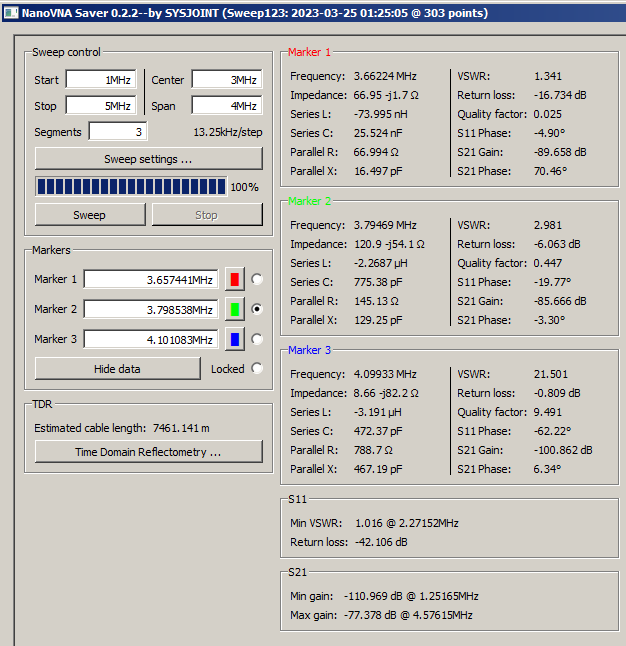Click the Center frequency input field
Viewport: 626px width, 646px height.
click(x=227, y=80)
